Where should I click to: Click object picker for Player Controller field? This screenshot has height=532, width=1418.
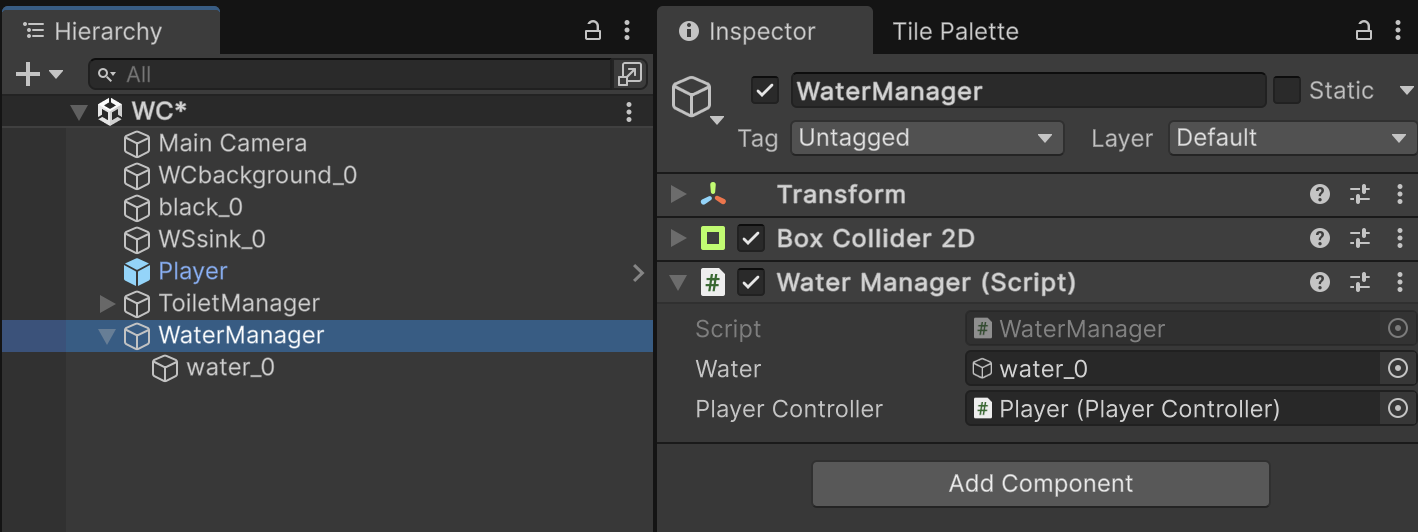click(x=1398, y=409)
